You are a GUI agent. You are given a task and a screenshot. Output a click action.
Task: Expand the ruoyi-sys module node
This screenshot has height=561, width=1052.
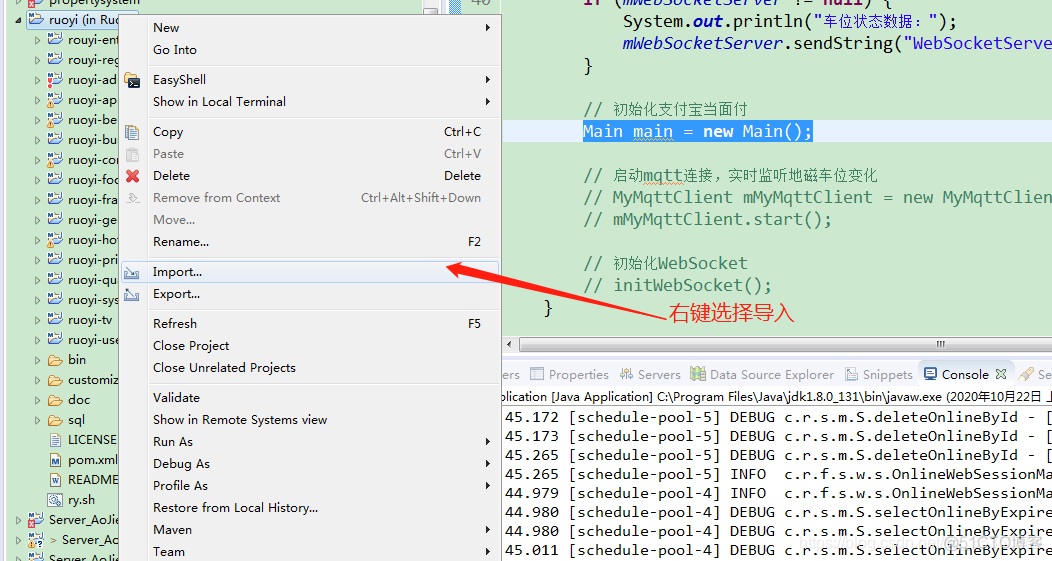pos(38,300)
